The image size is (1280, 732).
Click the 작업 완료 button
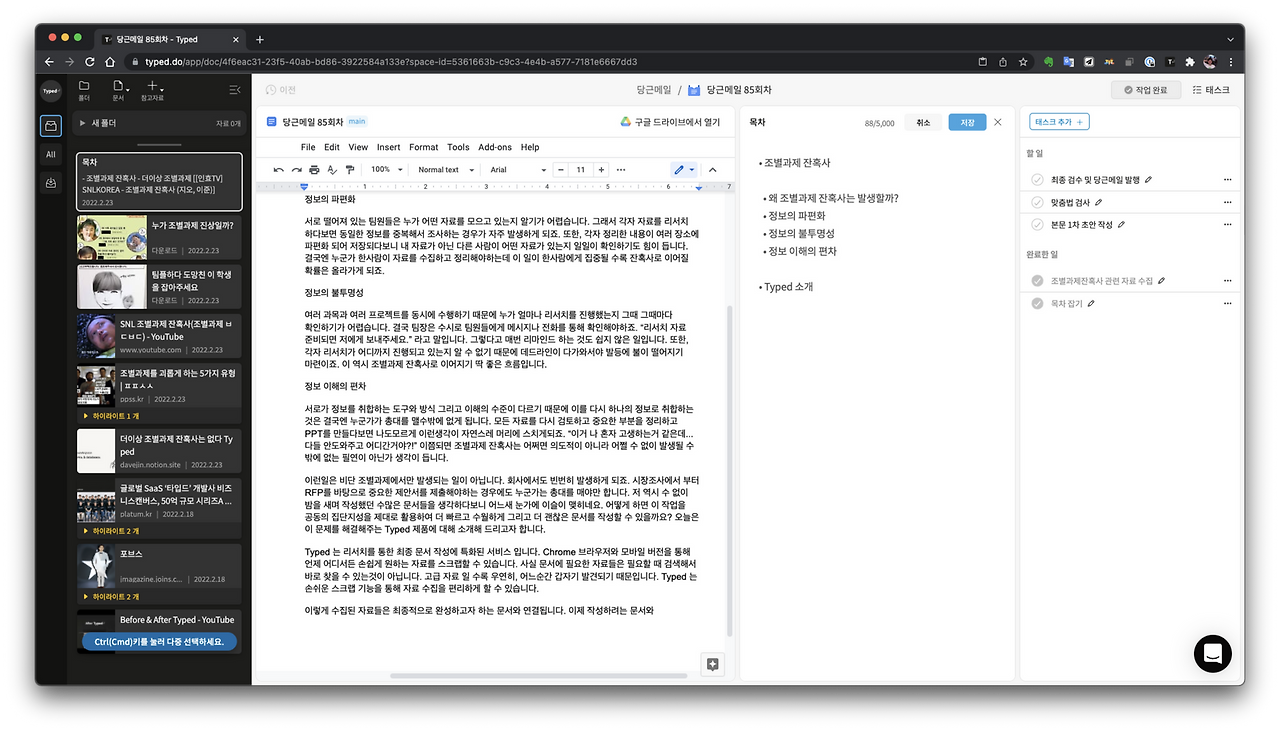click(x=1145, y=90)
